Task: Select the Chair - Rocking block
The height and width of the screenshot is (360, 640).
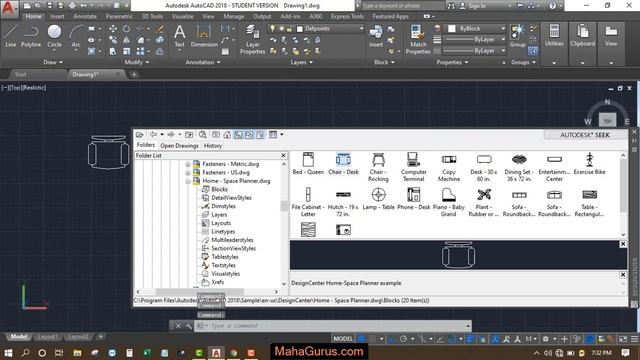Action: tap(378, 167)
